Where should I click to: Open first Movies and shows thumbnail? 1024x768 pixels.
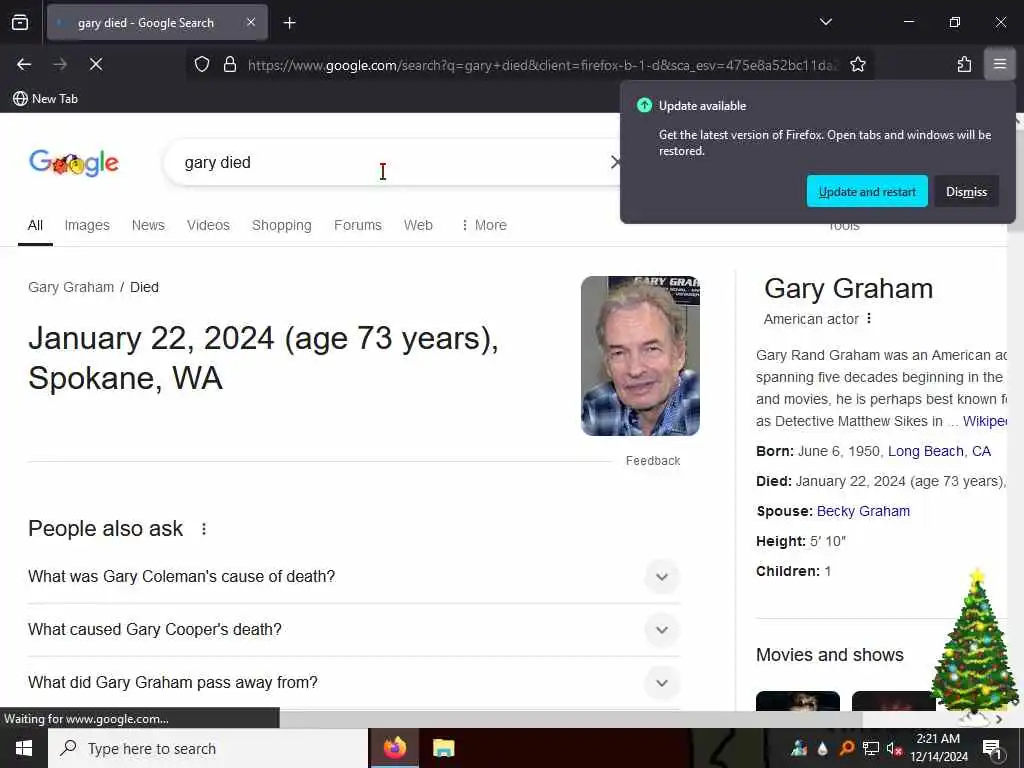point(797,701)
